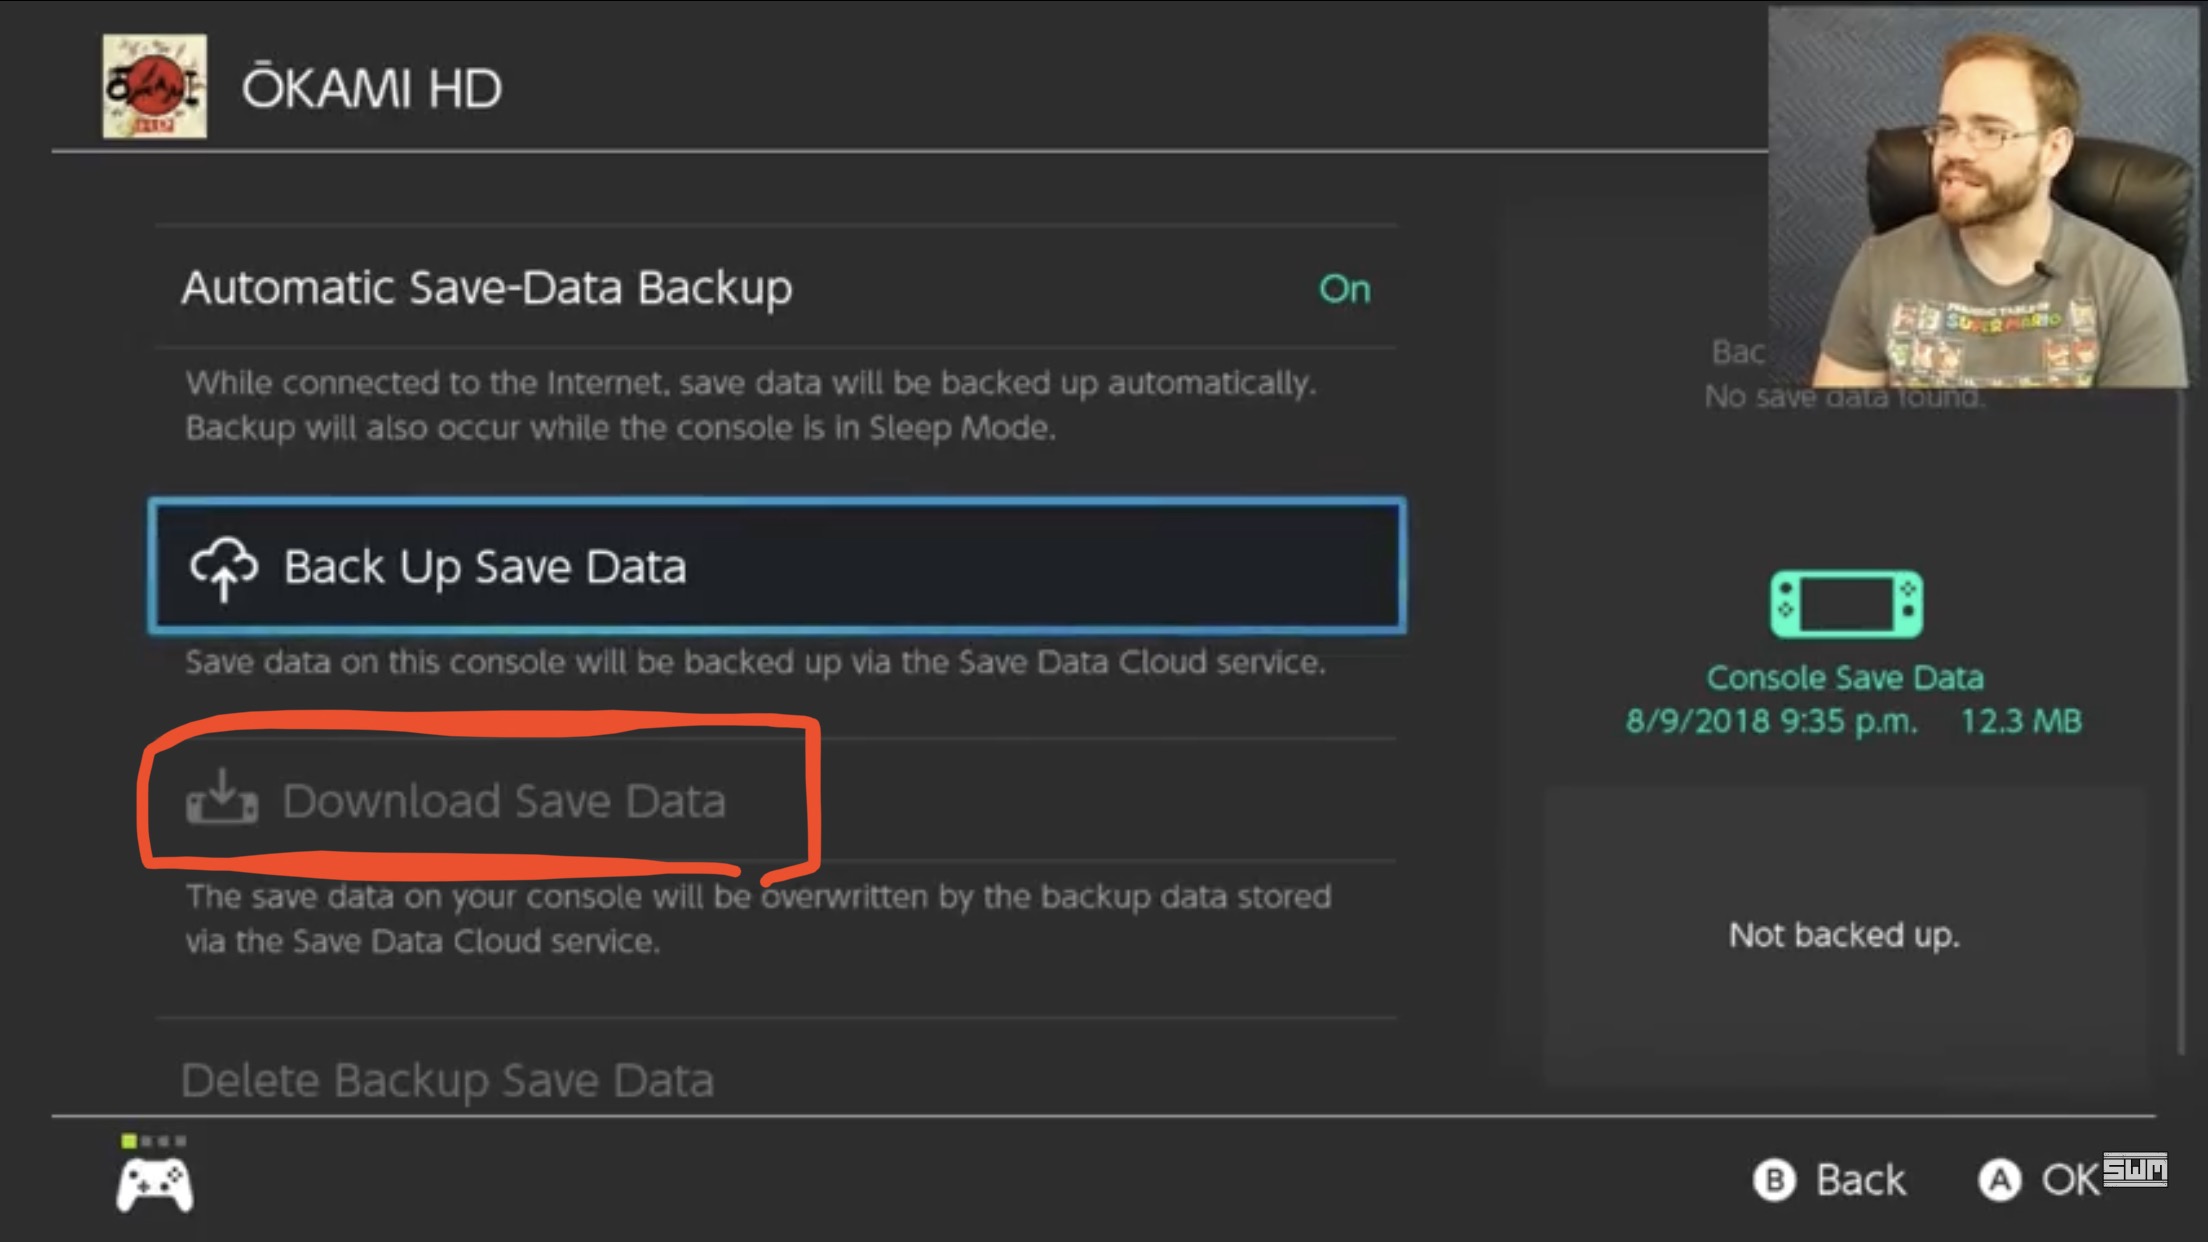2208x1242 pixels.
Task: Click the OK label in footer
Action: click(2069, 1180)
